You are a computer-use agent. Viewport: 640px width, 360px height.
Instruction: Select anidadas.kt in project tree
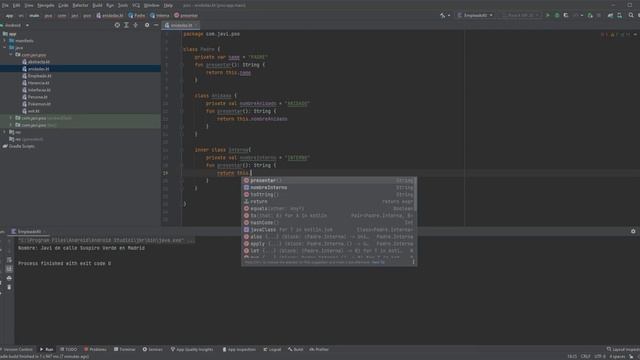coord(36,69)
